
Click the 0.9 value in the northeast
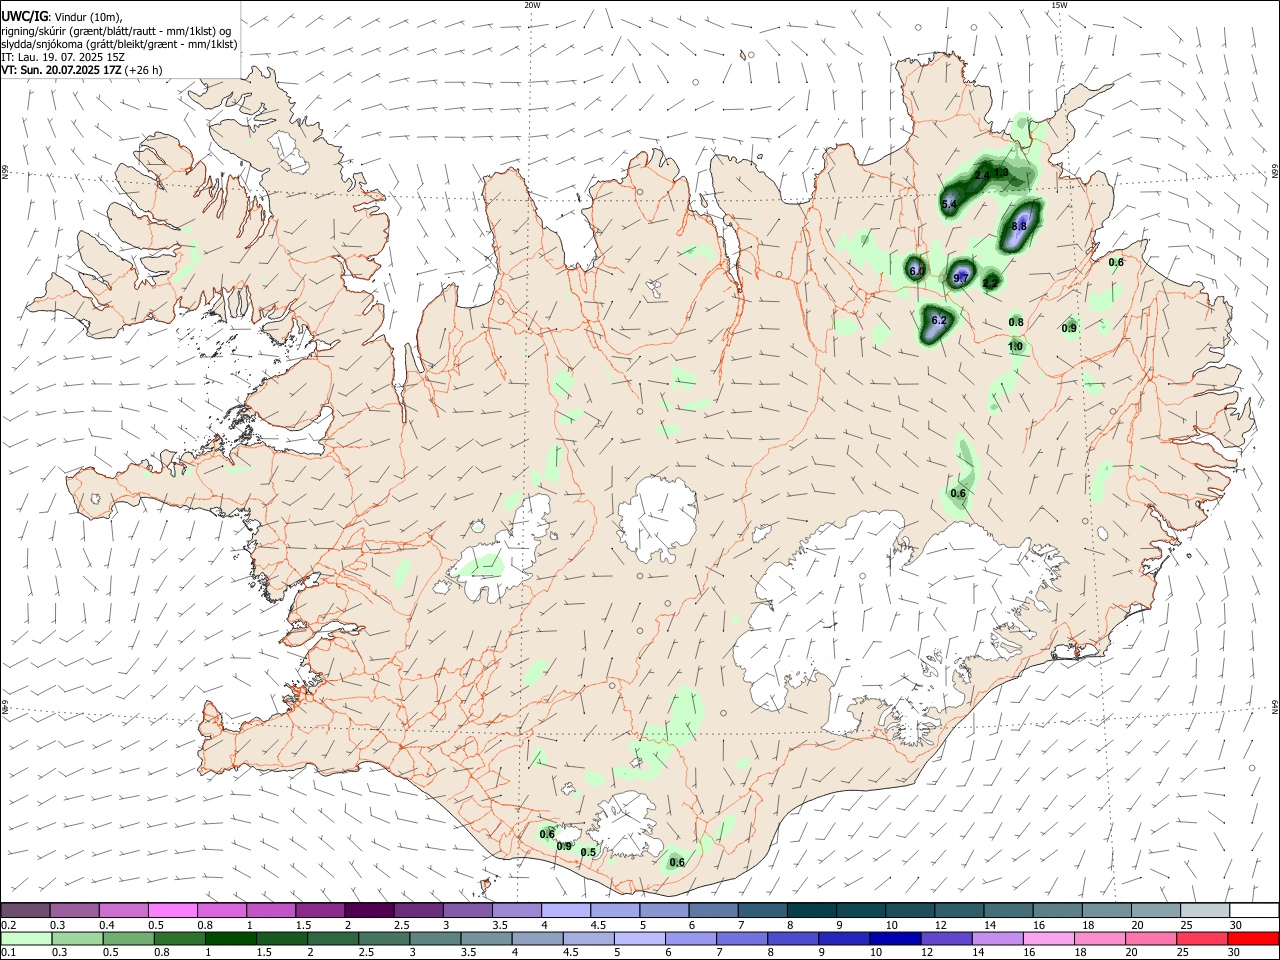click(x=1069, y=328)
